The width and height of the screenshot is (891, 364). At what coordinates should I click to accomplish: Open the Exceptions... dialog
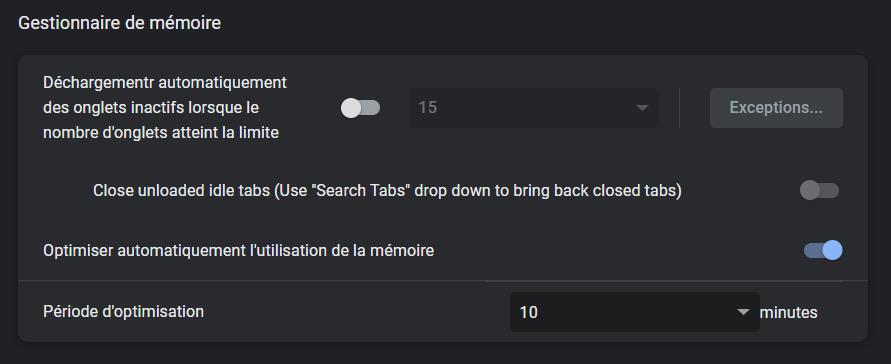[x=776, y=108]
